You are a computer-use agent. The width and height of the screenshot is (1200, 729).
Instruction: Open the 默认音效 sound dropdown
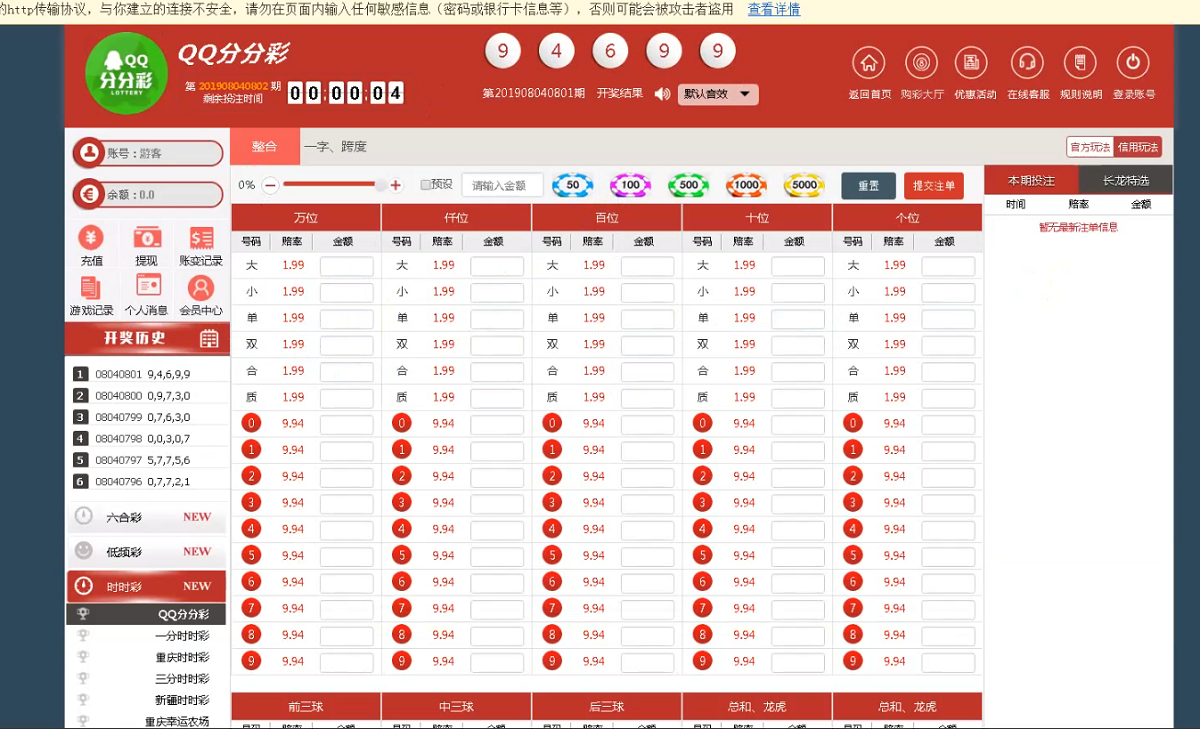(x=718, y=94)
